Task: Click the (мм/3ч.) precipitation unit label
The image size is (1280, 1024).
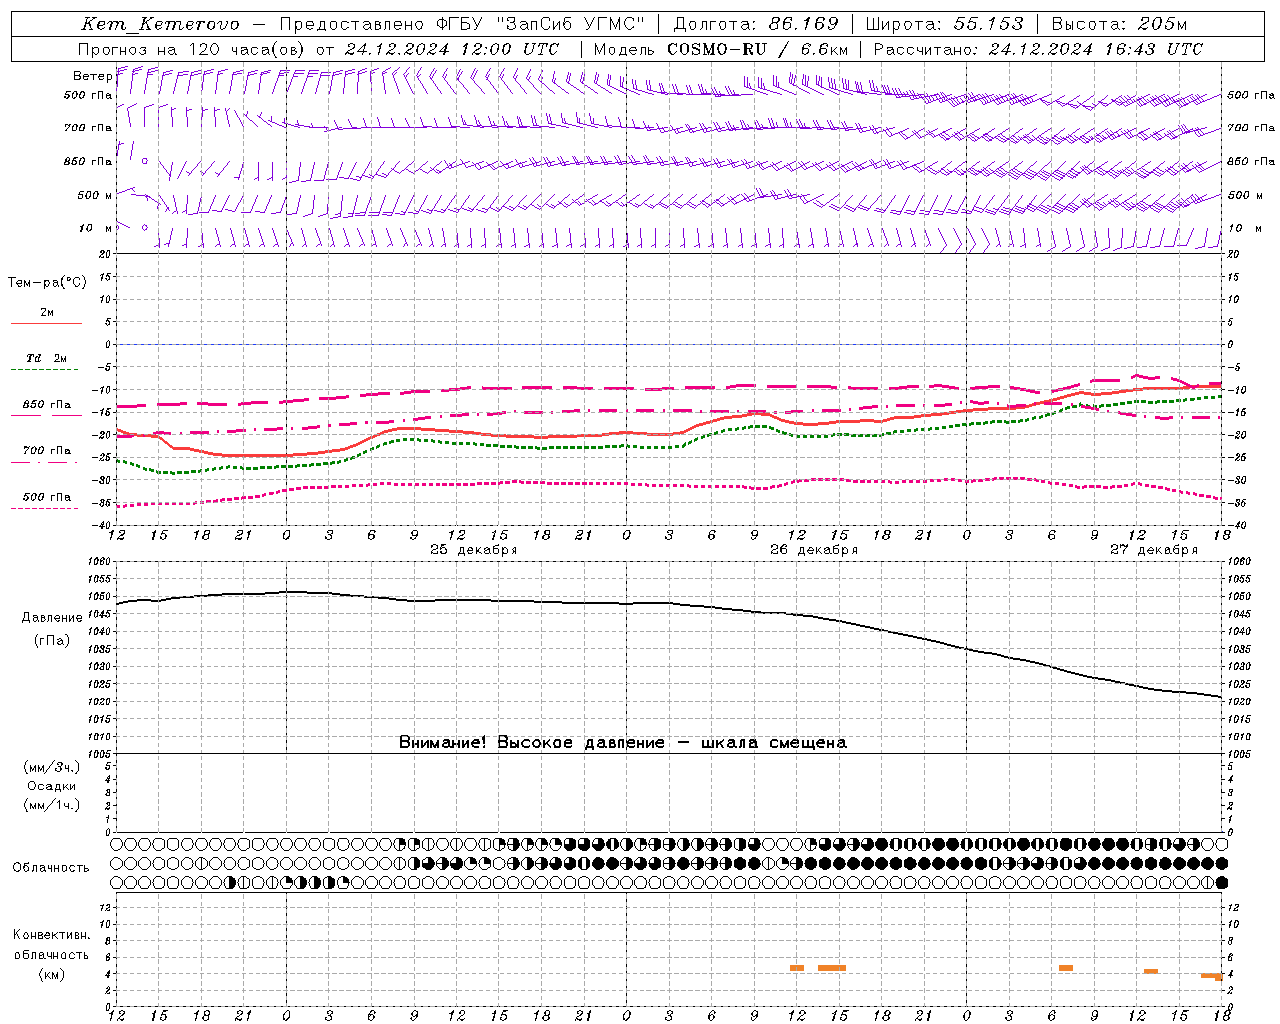Action: (52, 768)
